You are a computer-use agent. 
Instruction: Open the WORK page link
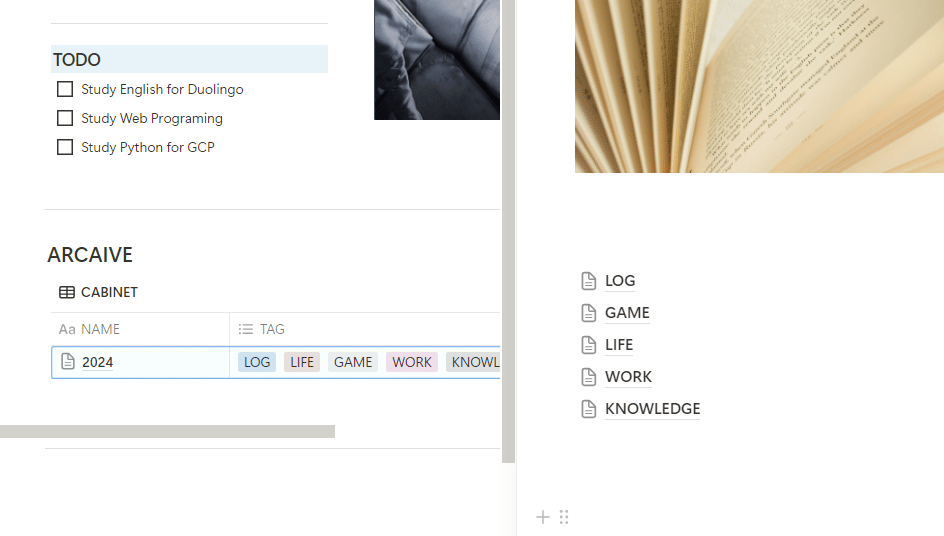coord(629,376)
